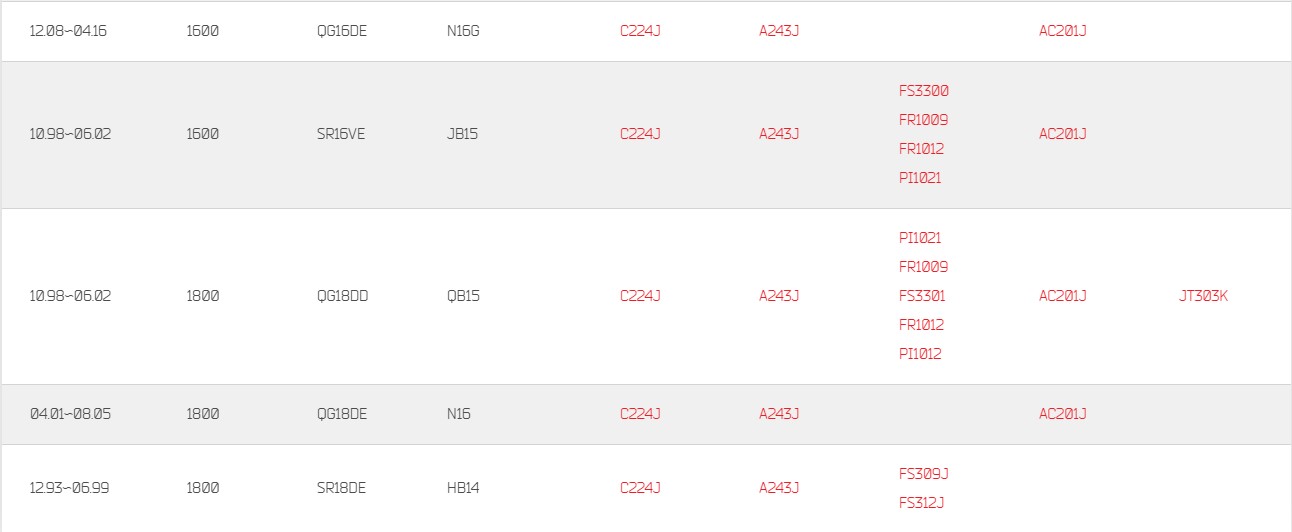
Task: Select the SR16VE engine code cell
Action: 341,134
